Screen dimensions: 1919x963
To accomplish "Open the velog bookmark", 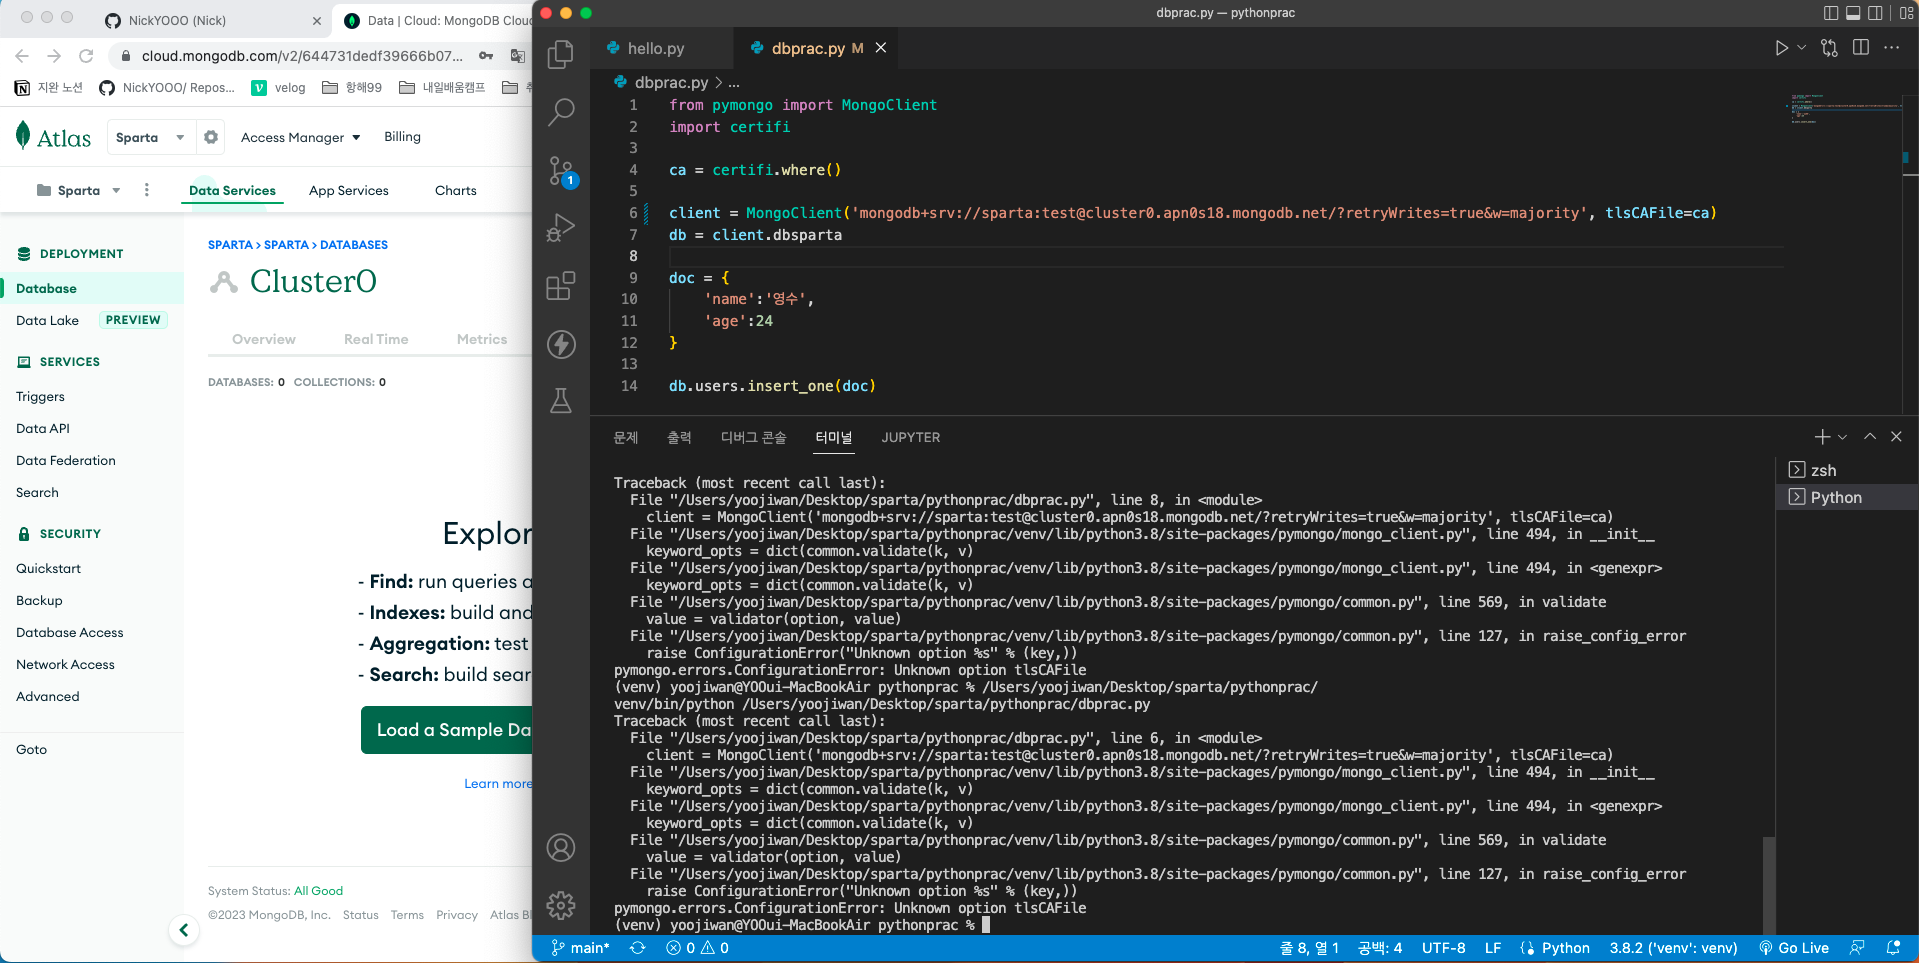I will pos(279,87).
